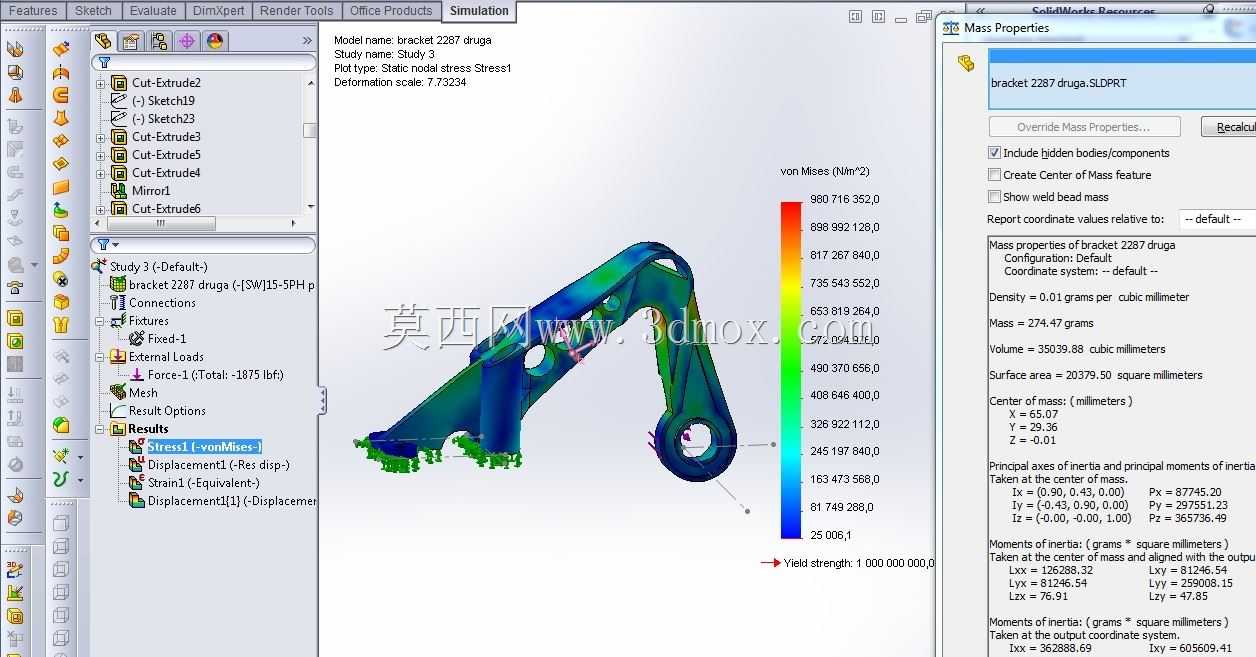
Task: Open dropdown arrow beside sparkle wizard icon
Action: [81, 457]
